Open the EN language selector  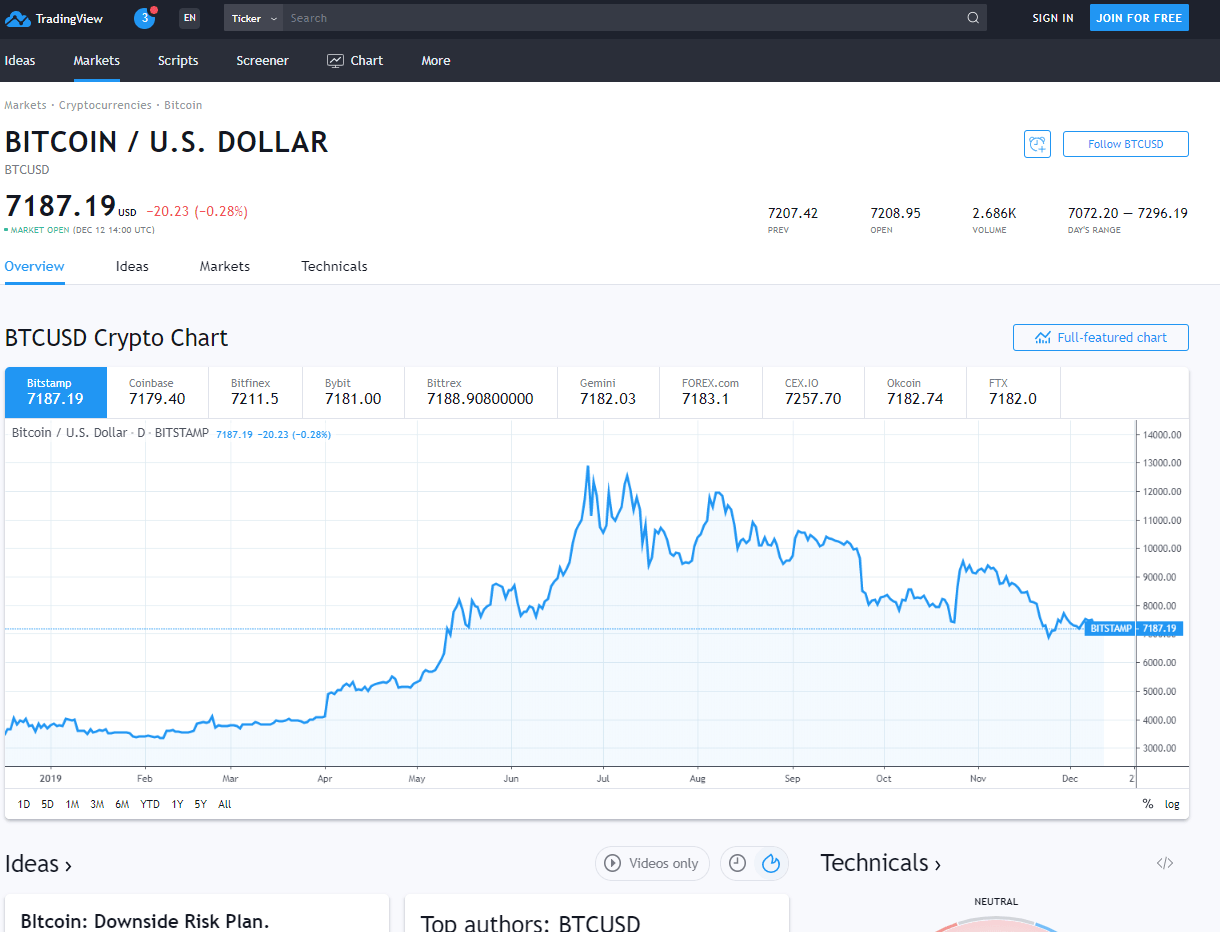coord(190,18)
